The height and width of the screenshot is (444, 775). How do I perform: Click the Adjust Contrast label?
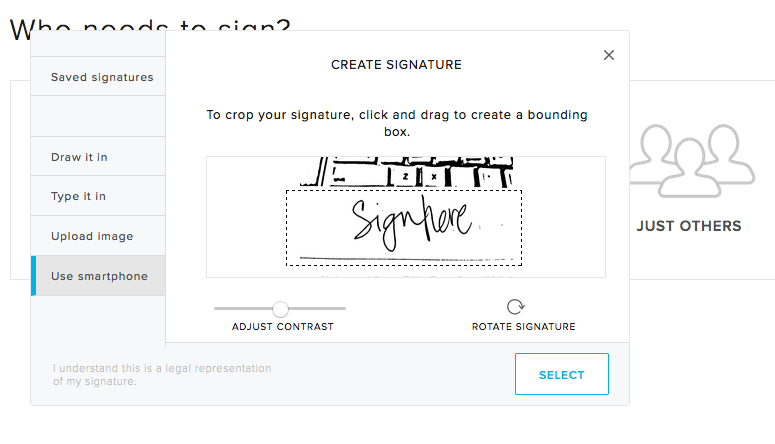(x=282, y=327)
